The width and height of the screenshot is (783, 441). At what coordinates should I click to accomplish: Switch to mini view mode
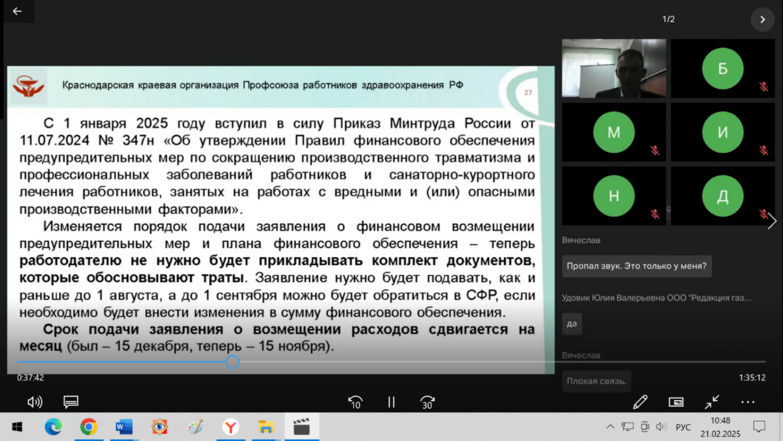pos(676,402)
